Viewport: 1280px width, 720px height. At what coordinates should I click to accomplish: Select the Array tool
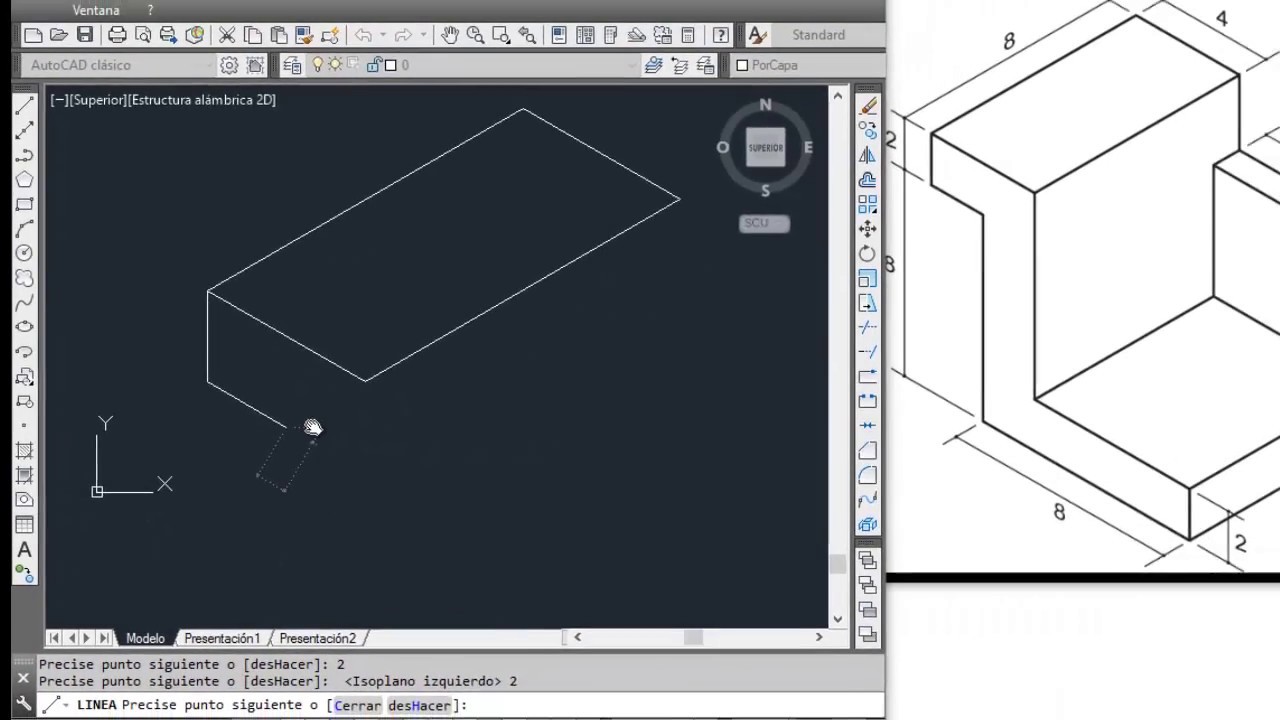(867, 204)
